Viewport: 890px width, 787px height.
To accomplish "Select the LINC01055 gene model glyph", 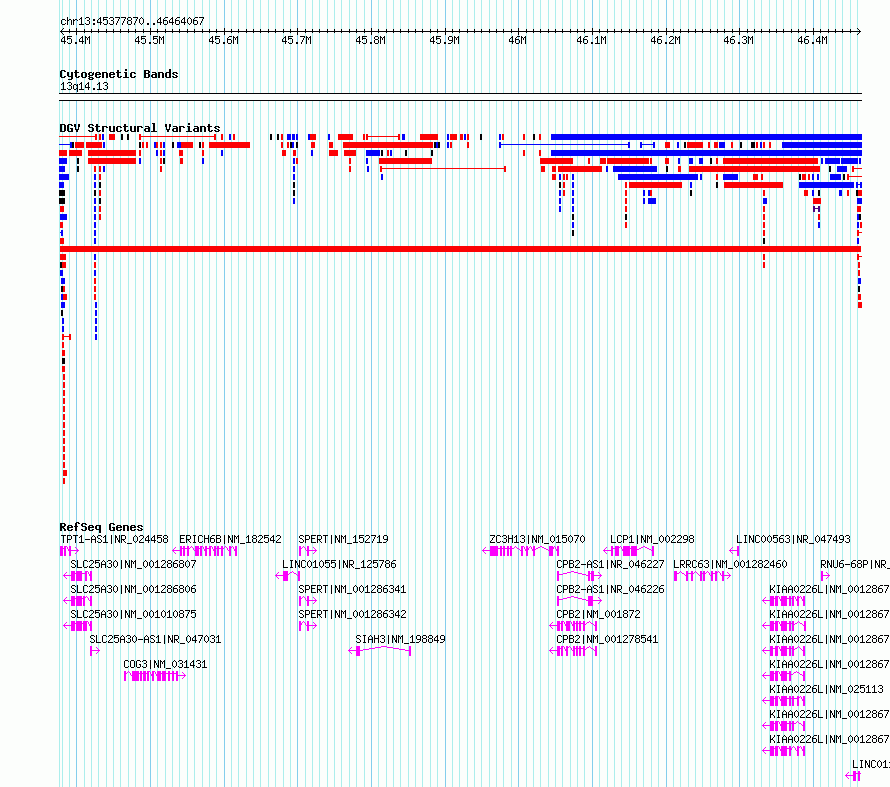I will (288, 576).
